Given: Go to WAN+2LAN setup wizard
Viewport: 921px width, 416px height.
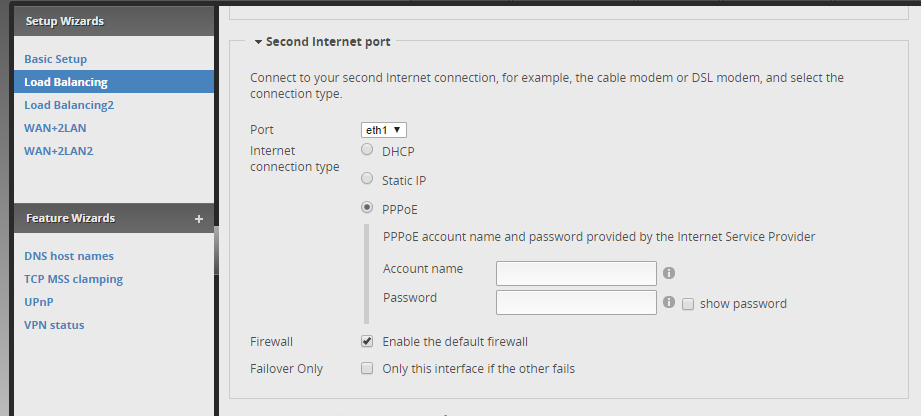Looking at the screenshot, I should [x=58, y=128].
